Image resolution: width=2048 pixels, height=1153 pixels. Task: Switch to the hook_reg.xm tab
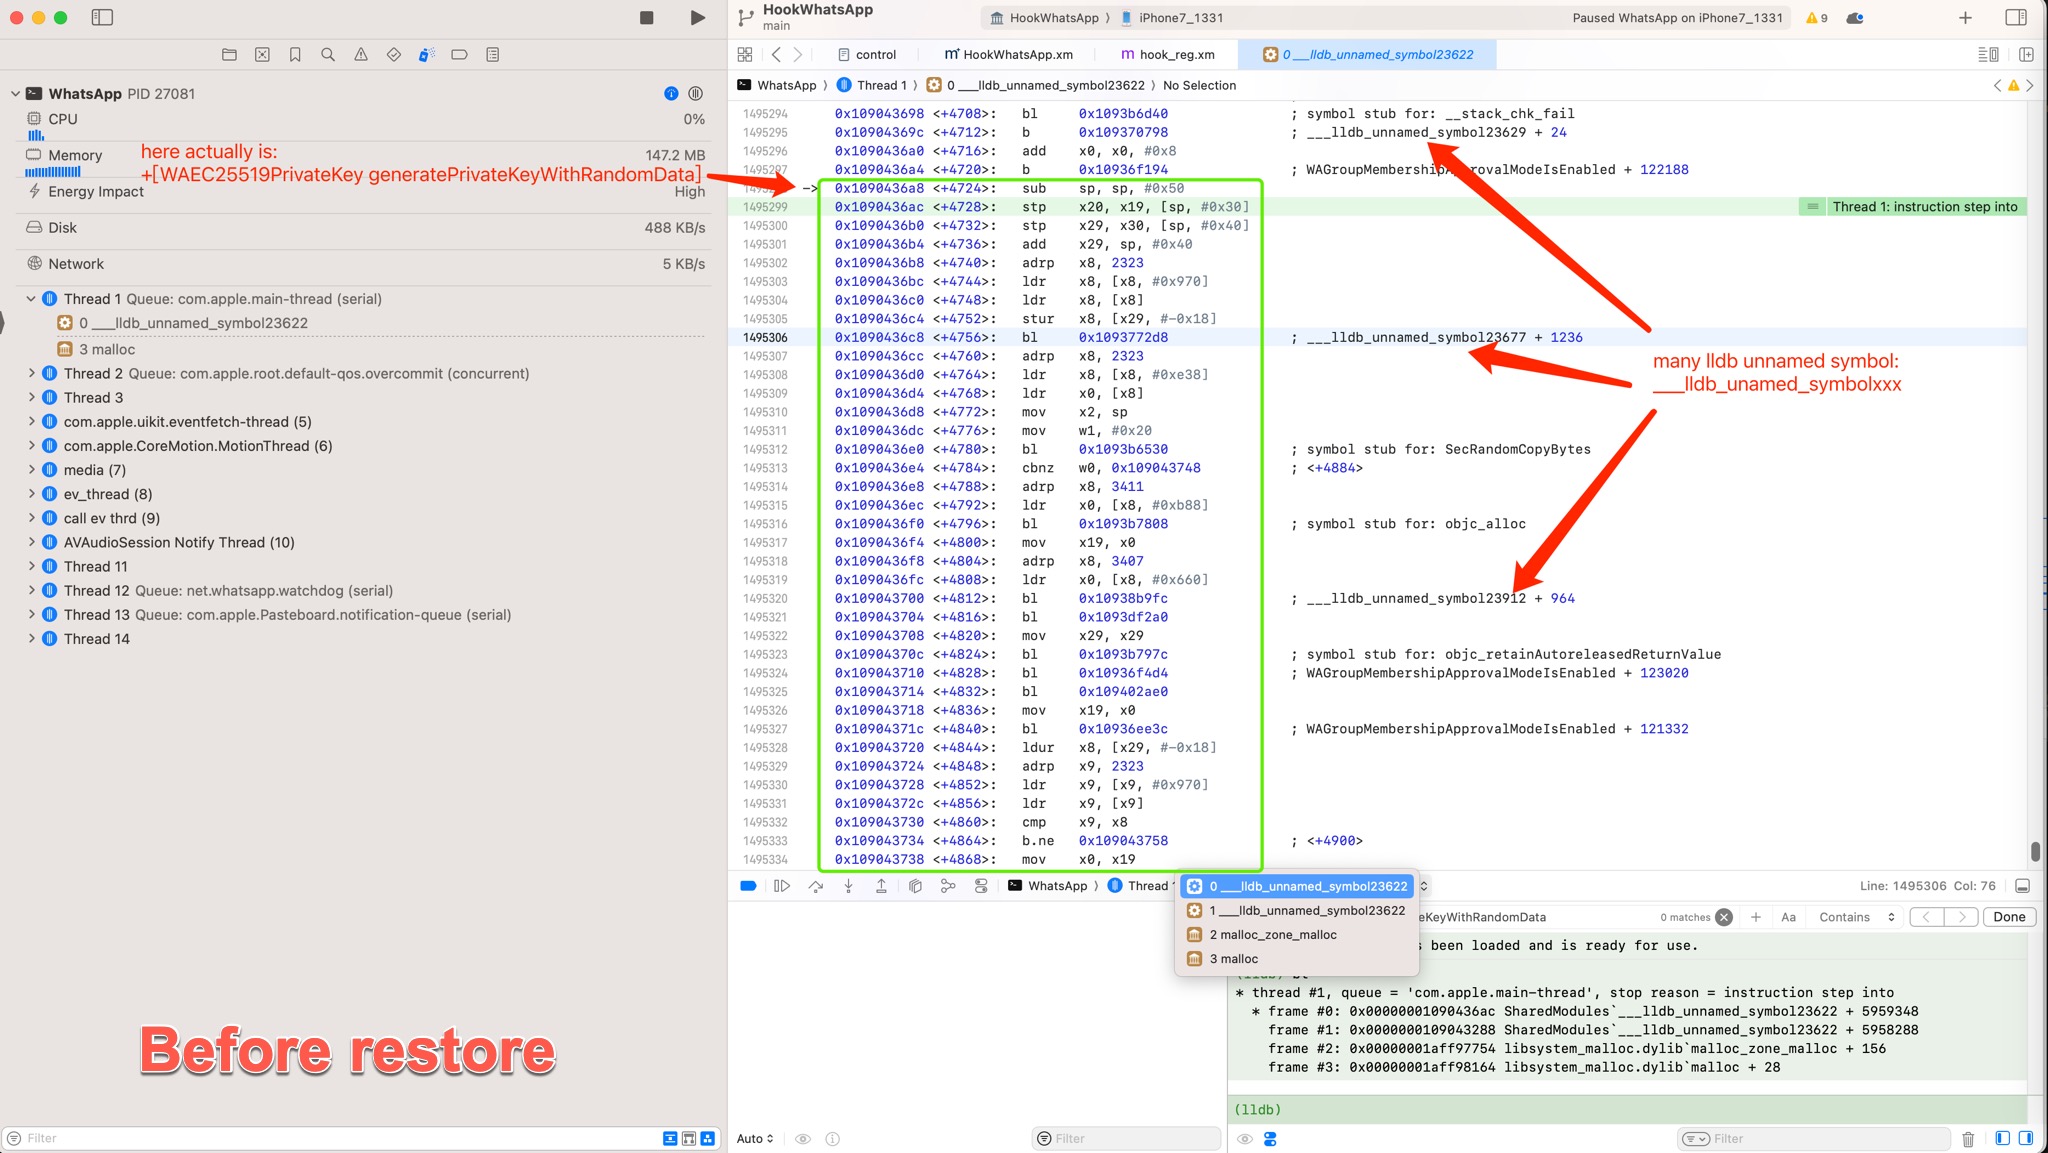pyautogui.click(x=1167, y=55)
